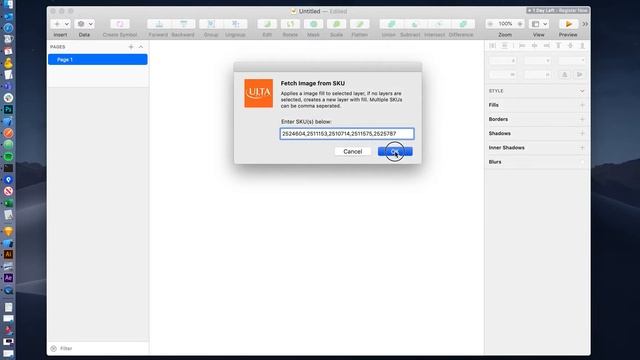
Task: Click the Ungroup toolbar icon
Action: point(236,24)
